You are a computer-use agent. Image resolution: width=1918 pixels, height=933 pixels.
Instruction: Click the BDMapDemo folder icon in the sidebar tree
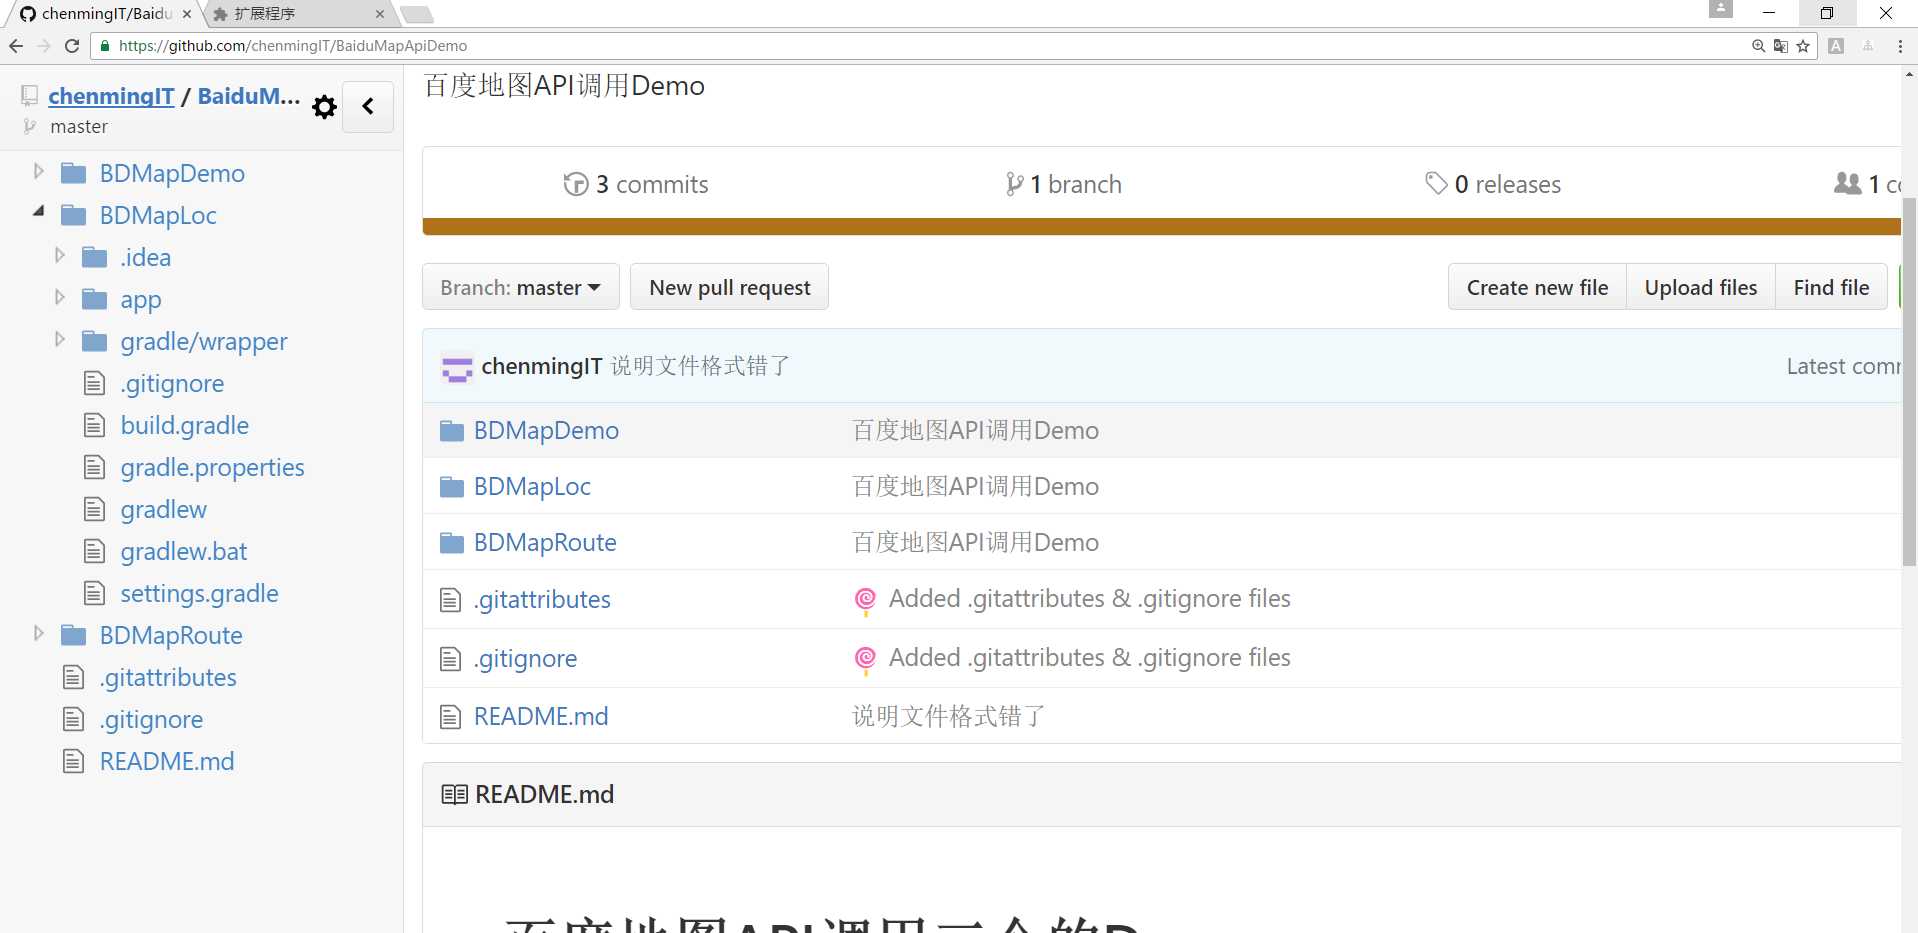[73, 174]
